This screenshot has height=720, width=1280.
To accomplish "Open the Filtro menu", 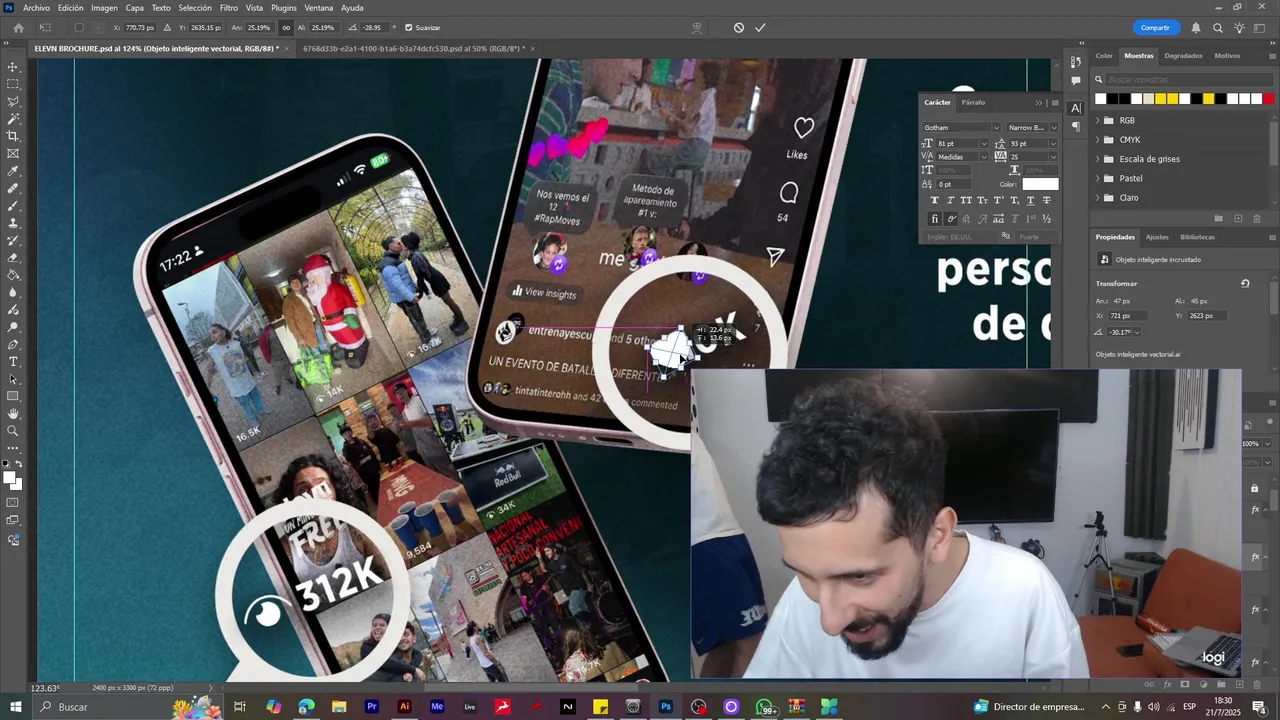I will pos(229,7).
